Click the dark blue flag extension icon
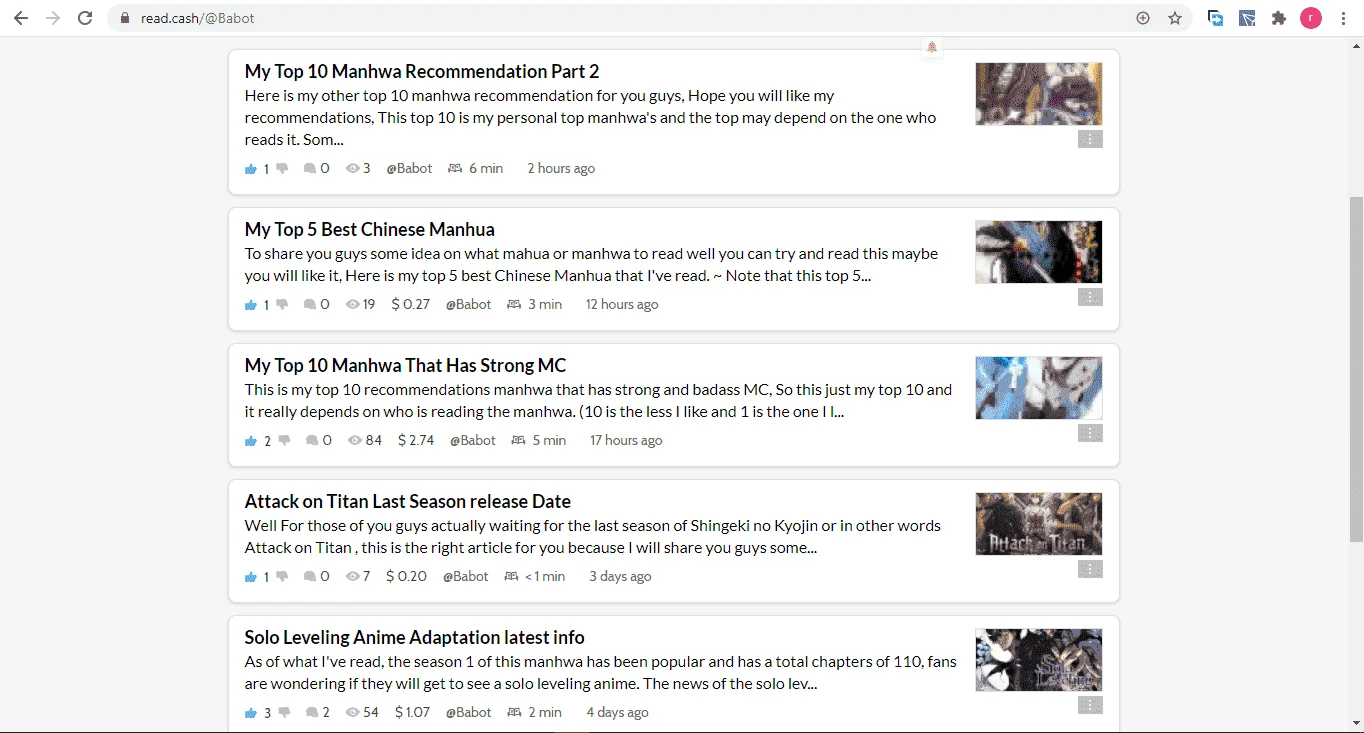The height and width of the screenshot is (733, 1364). tap(1247, 18)
